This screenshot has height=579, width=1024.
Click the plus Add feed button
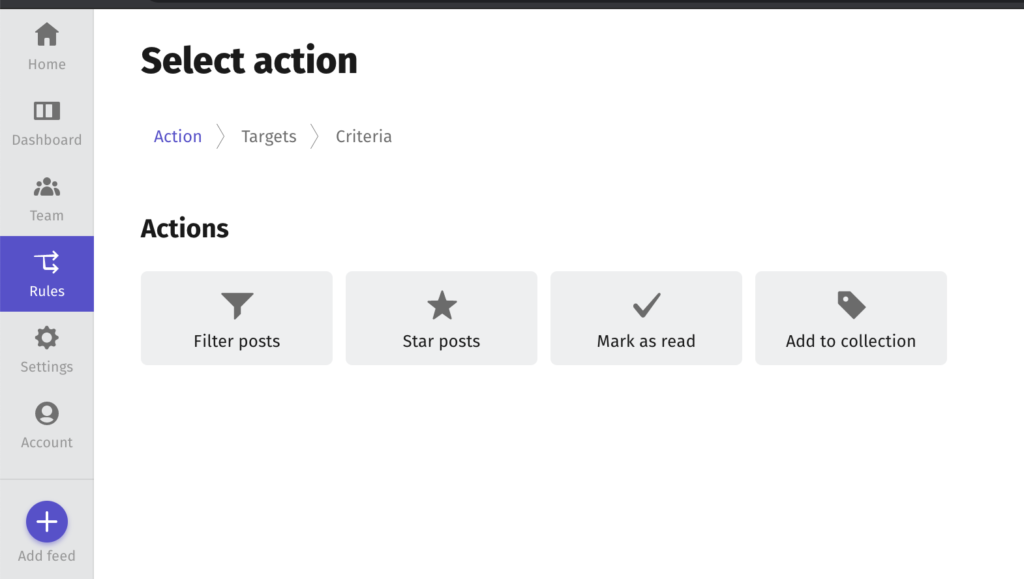[x=46, y=522]
